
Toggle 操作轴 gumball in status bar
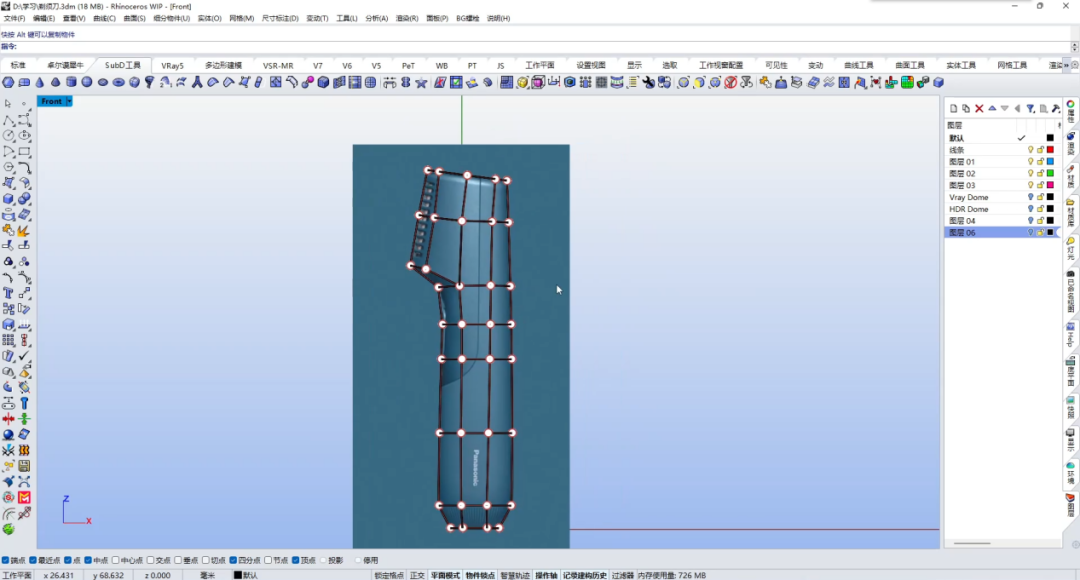546,576
